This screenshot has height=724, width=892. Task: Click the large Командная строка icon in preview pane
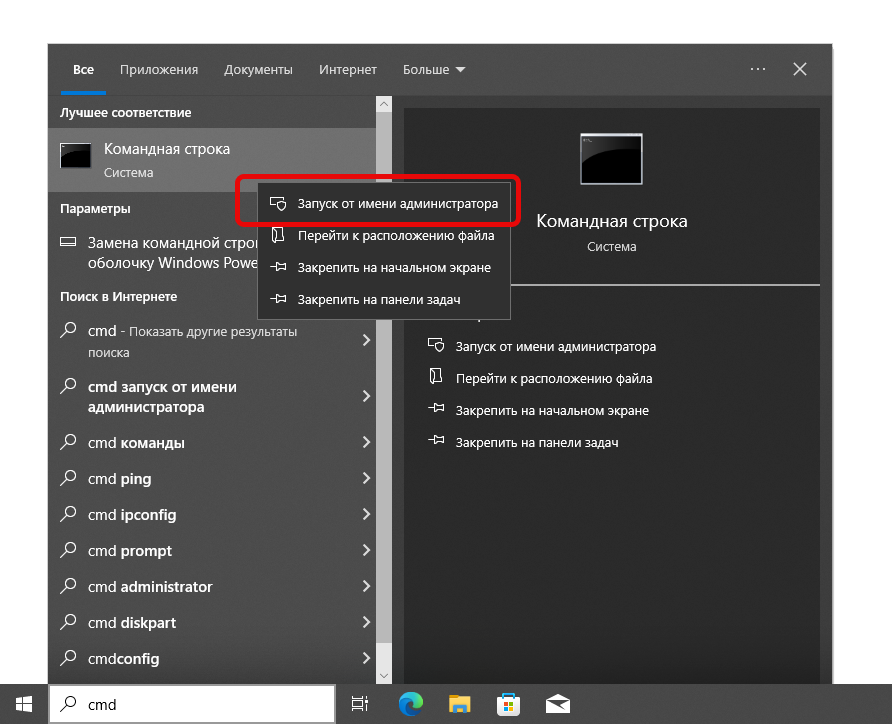pyautogui.click(x=611, y=159)
